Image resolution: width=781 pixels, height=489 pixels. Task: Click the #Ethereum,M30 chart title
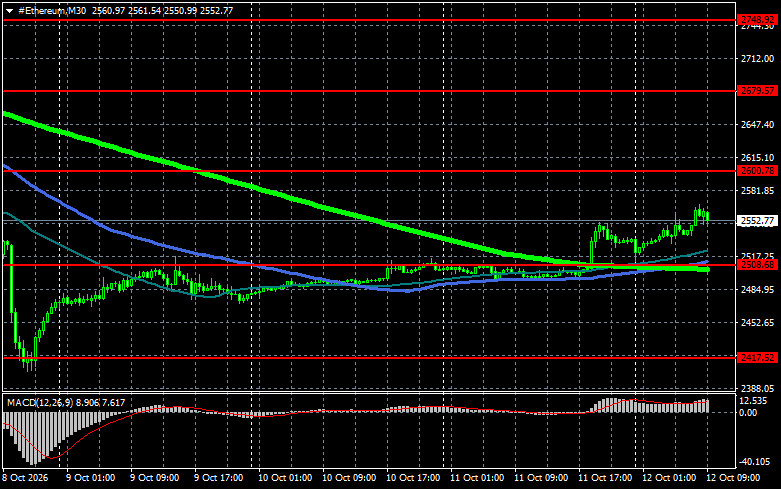[x=52, y=10]
